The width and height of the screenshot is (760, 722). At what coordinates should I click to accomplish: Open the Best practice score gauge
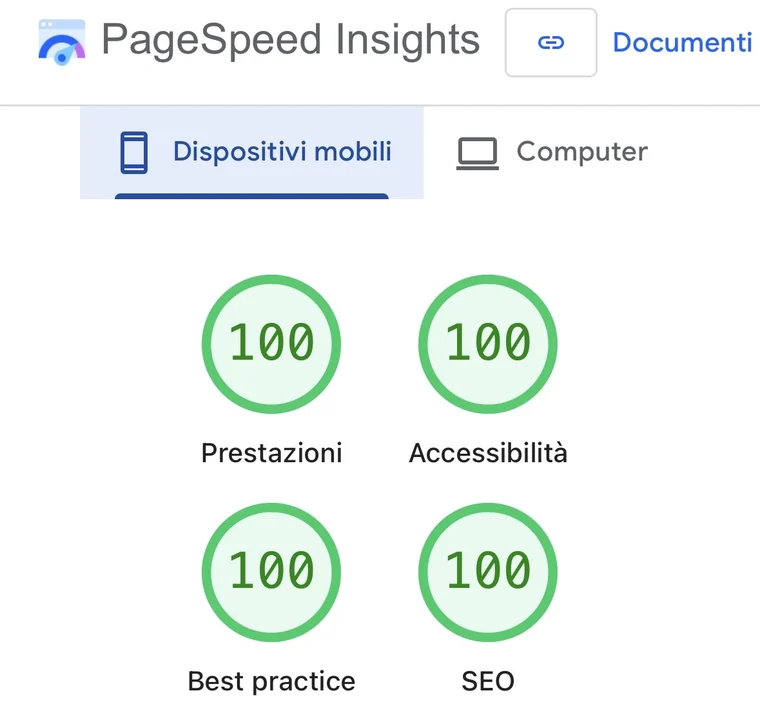(x=271, y=572)
